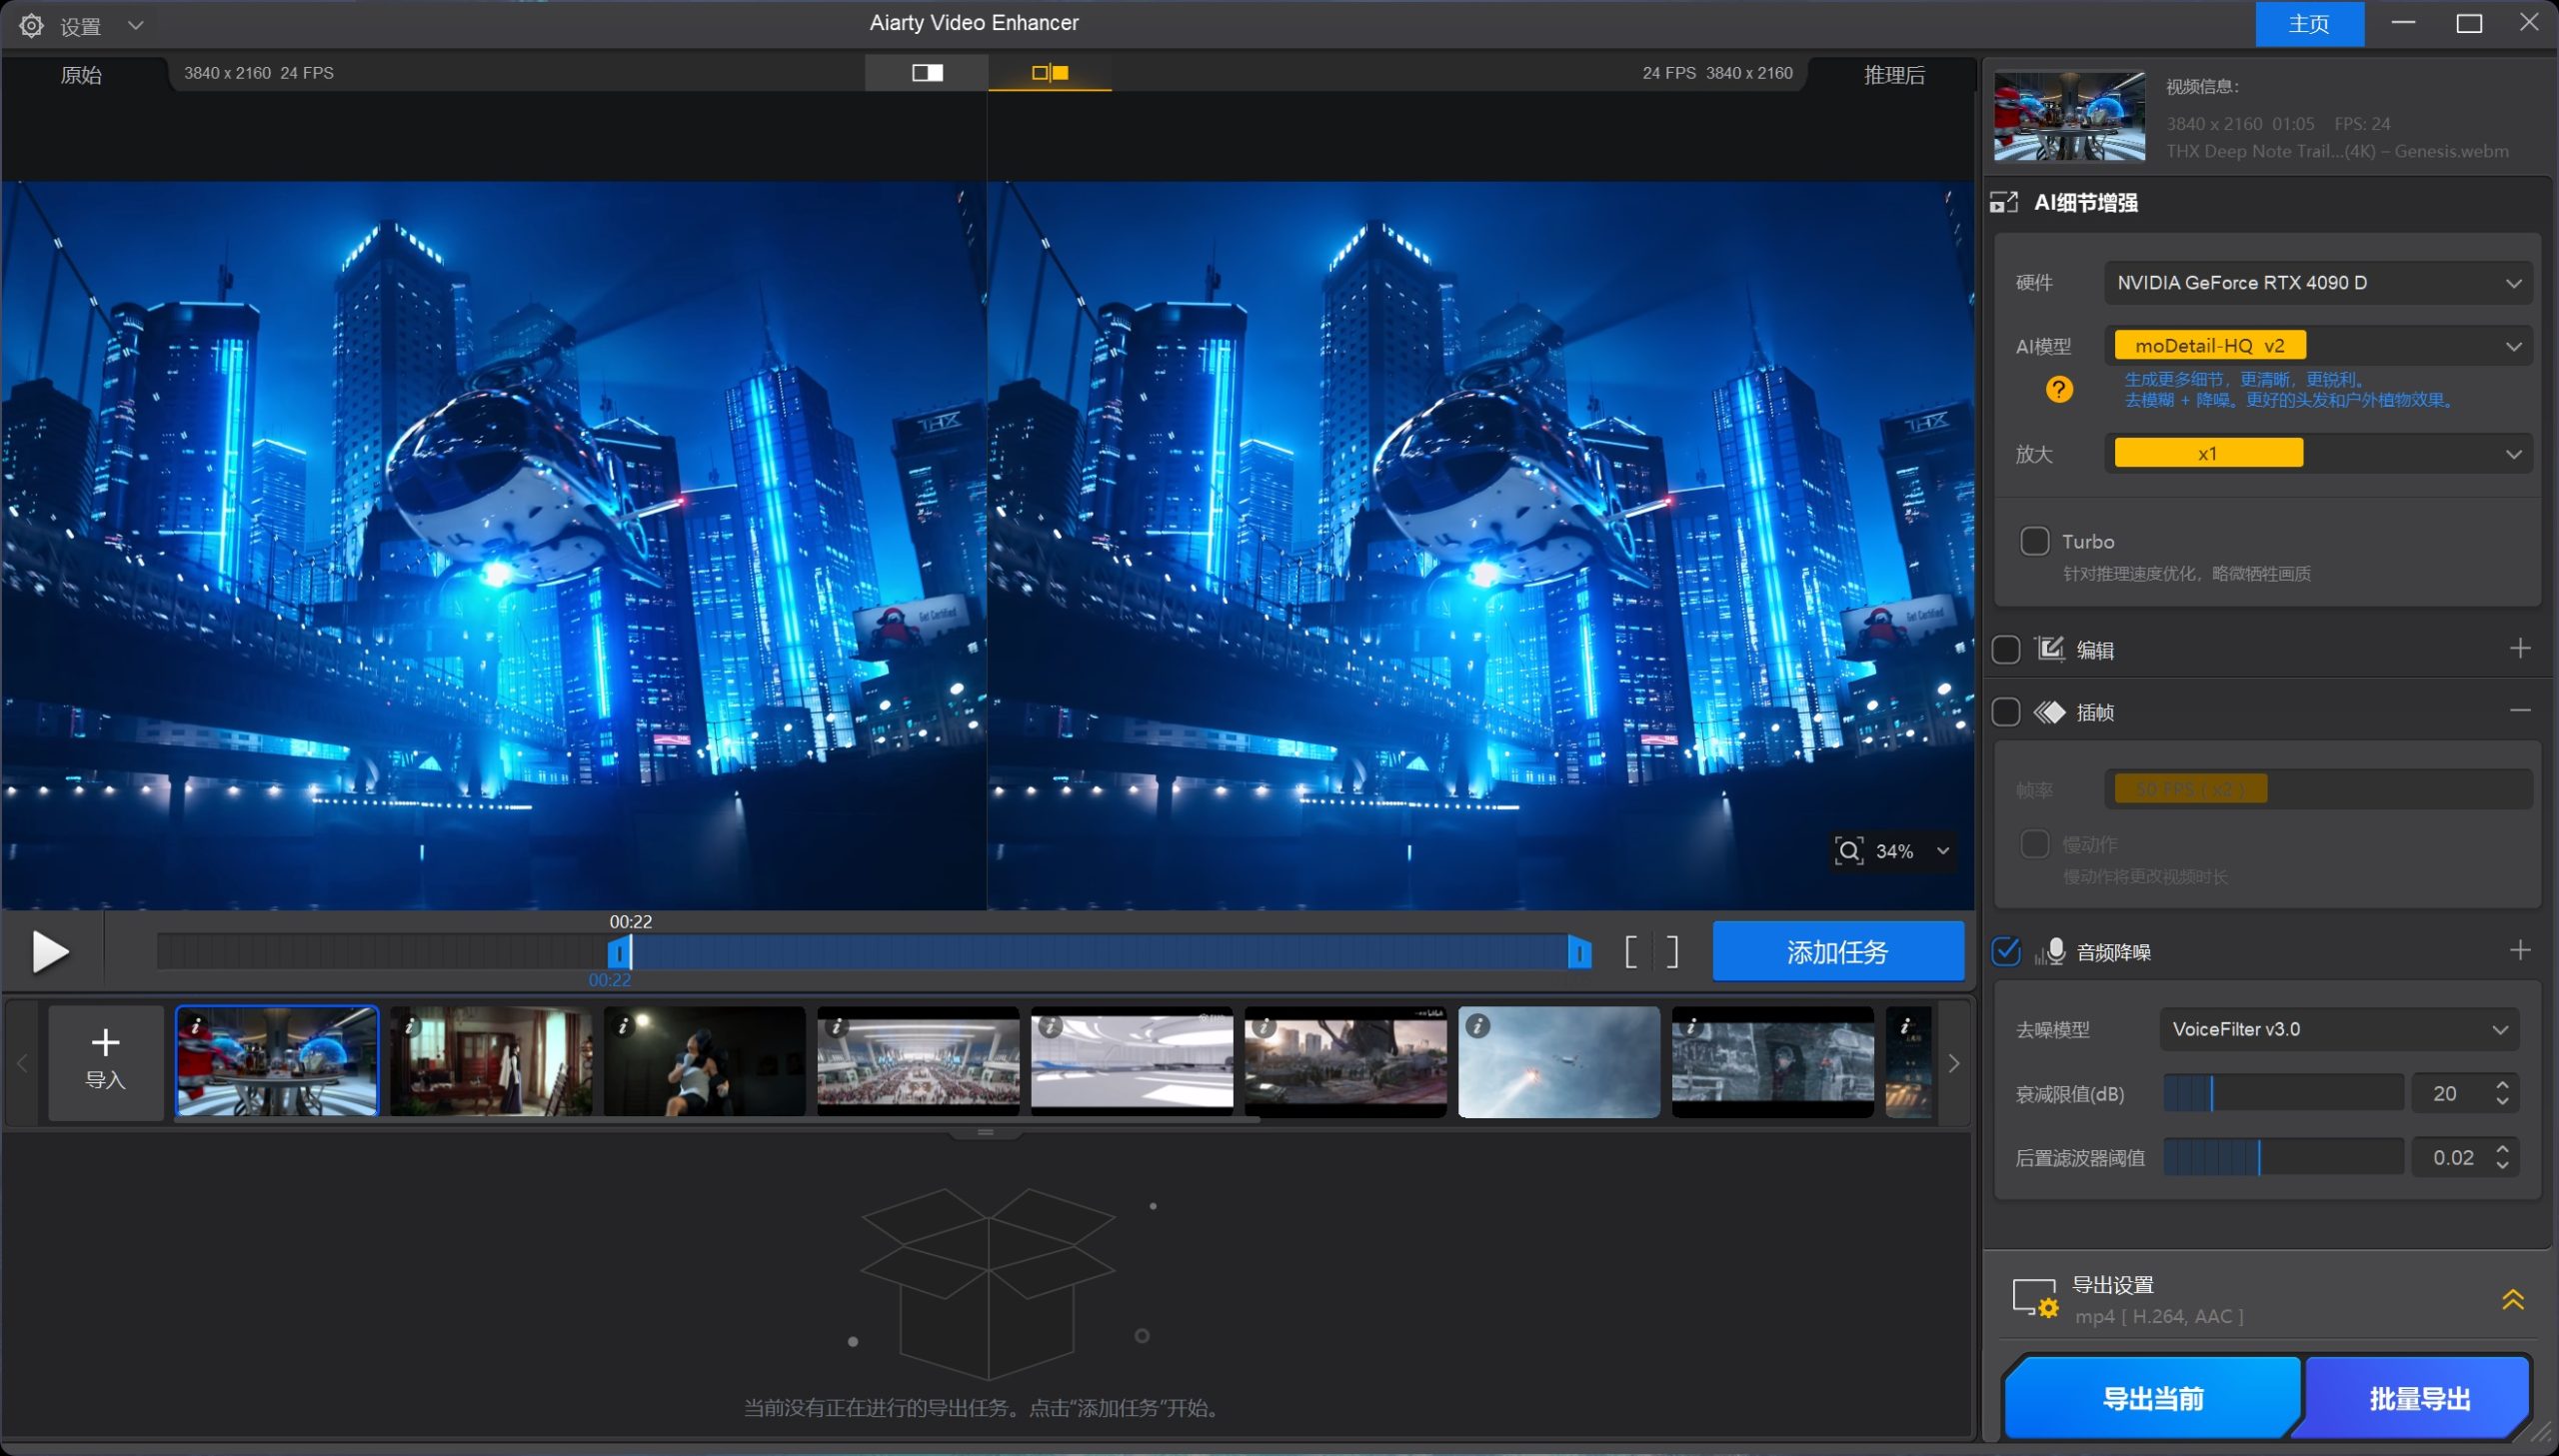Image resolution: width=2559 pixels, height=1456 pixels.
Task: Uncheck the 音频降噪 audio denoise checkbox
Action: click(2005, 951)
